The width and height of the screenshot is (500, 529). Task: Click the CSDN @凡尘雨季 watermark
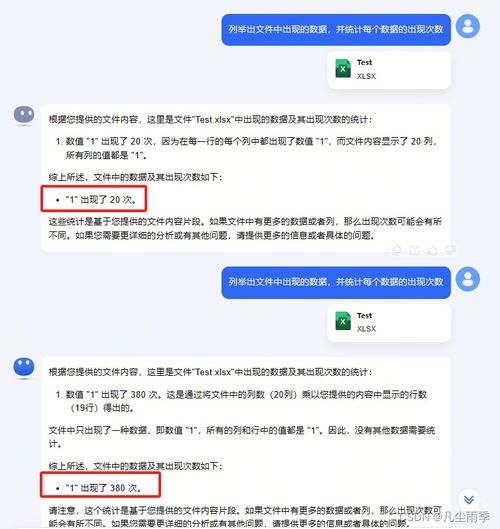(x=444, y=517)
